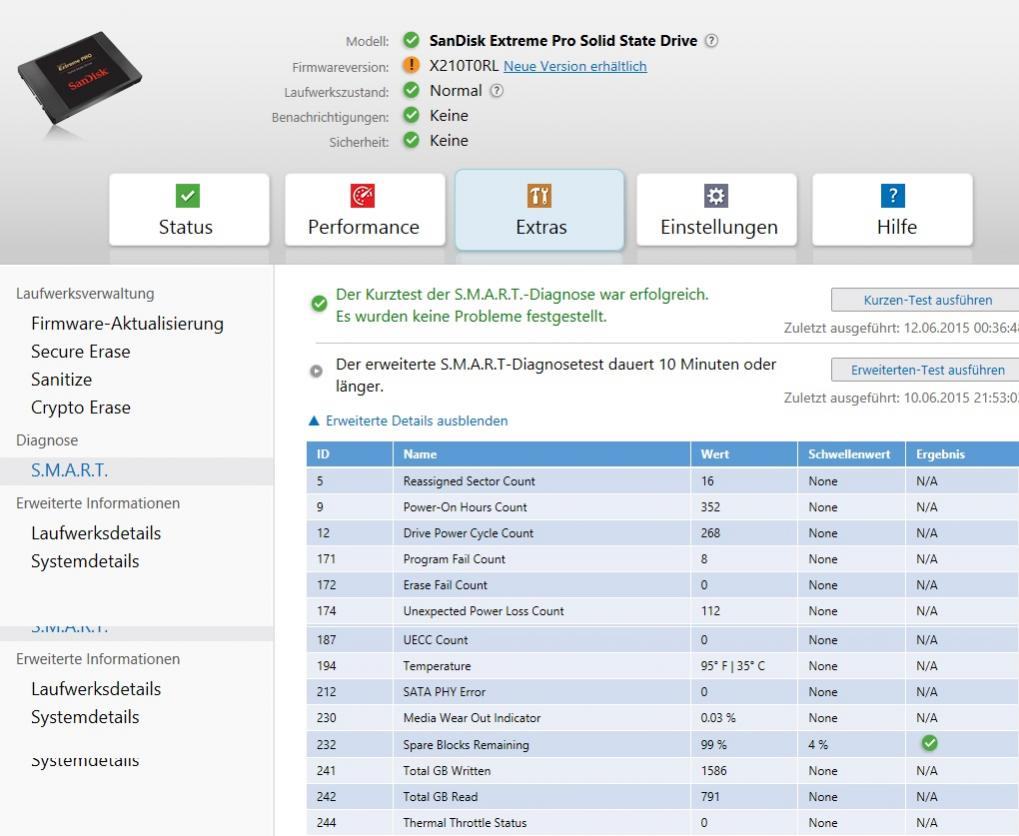
Task: Click the Spare Blocks Remaining name
Action: pyautogui.click(x=466, y=745)
